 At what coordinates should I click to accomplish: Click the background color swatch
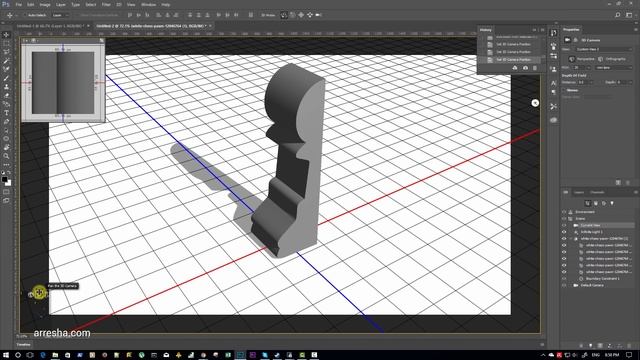tap(8, 183)
